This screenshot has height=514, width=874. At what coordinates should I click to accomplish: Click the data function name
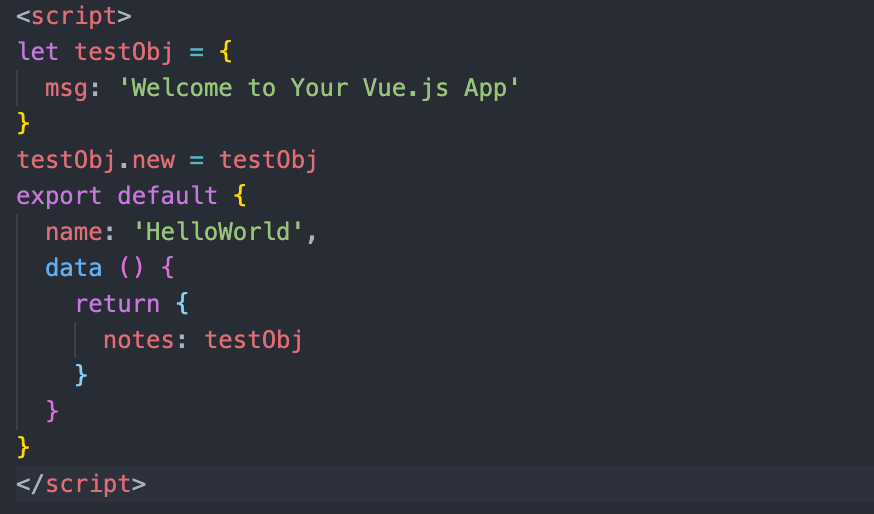point(73,268)
